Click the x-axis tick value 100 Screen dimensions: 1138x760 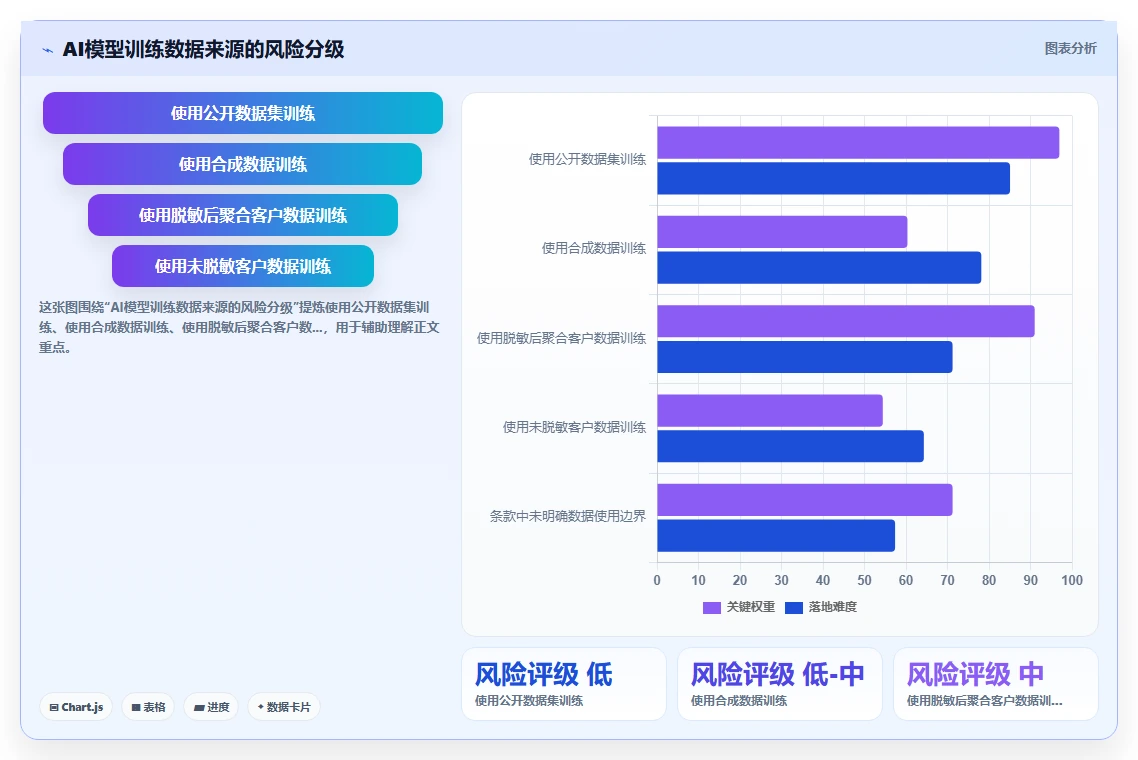point(1072,580)
